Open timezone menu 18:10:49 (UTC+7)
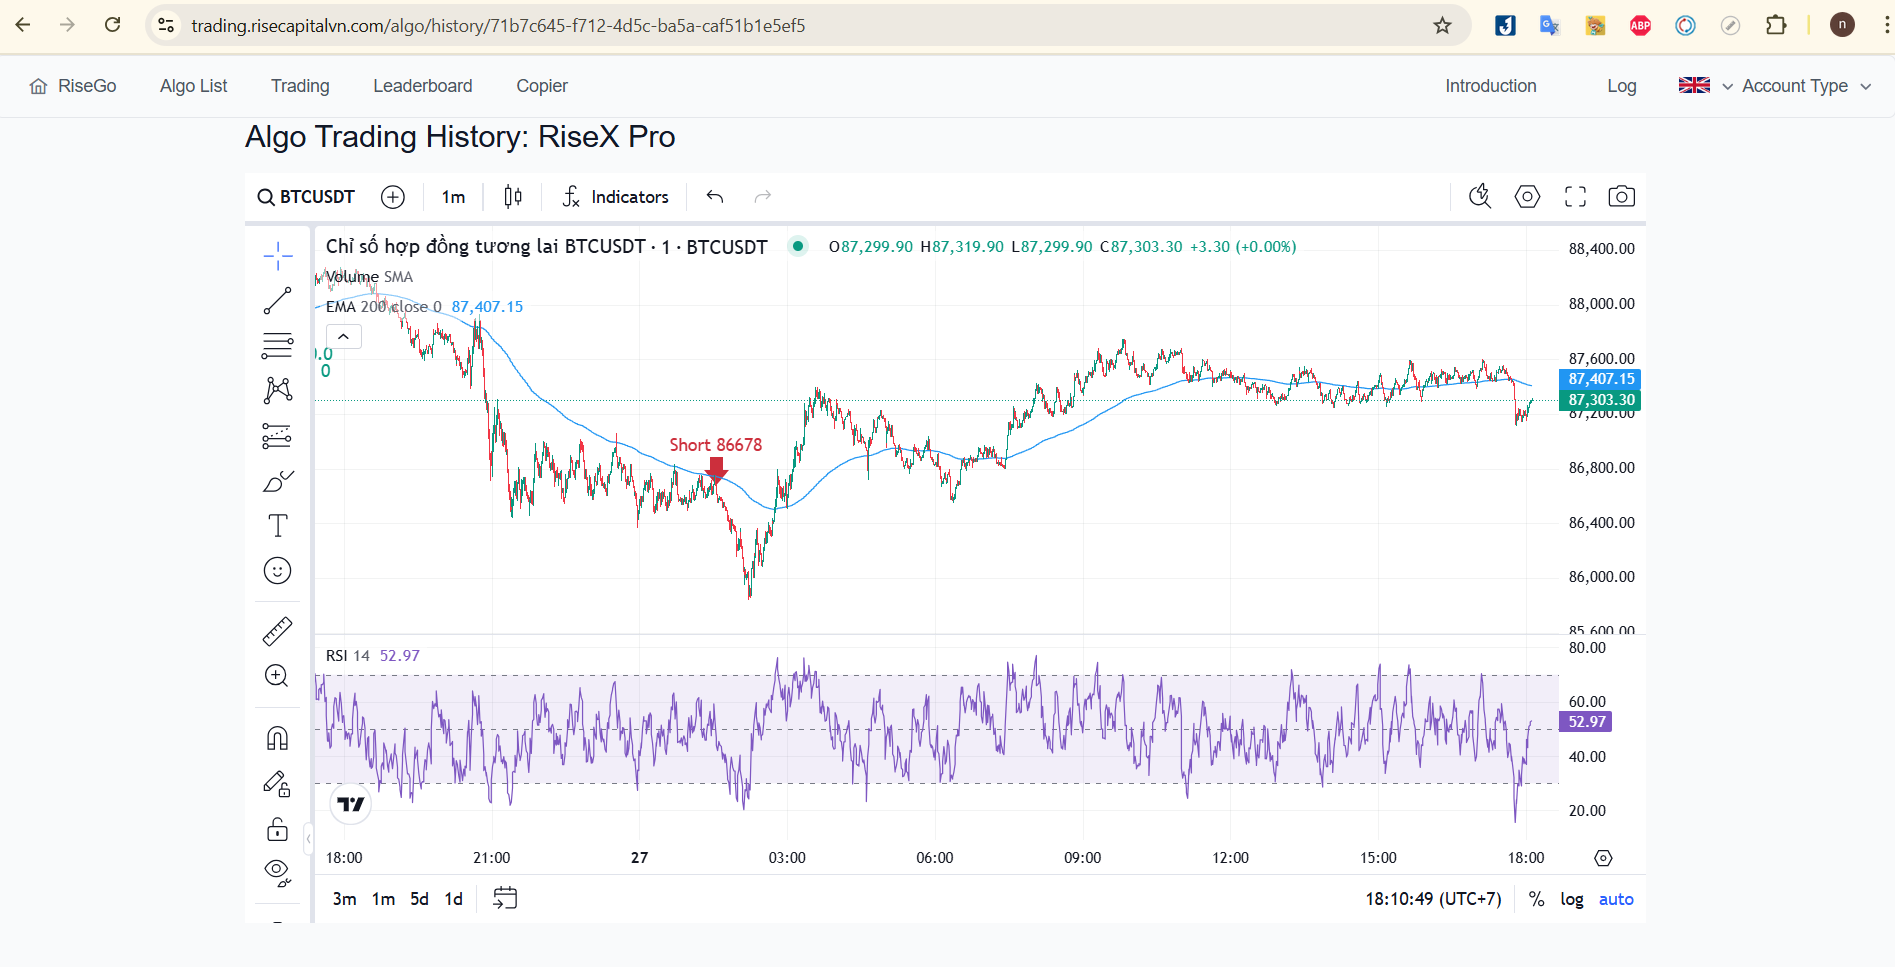This screenshot has width=1895, height=967. pyautogui.click(x=1433, y=899)
